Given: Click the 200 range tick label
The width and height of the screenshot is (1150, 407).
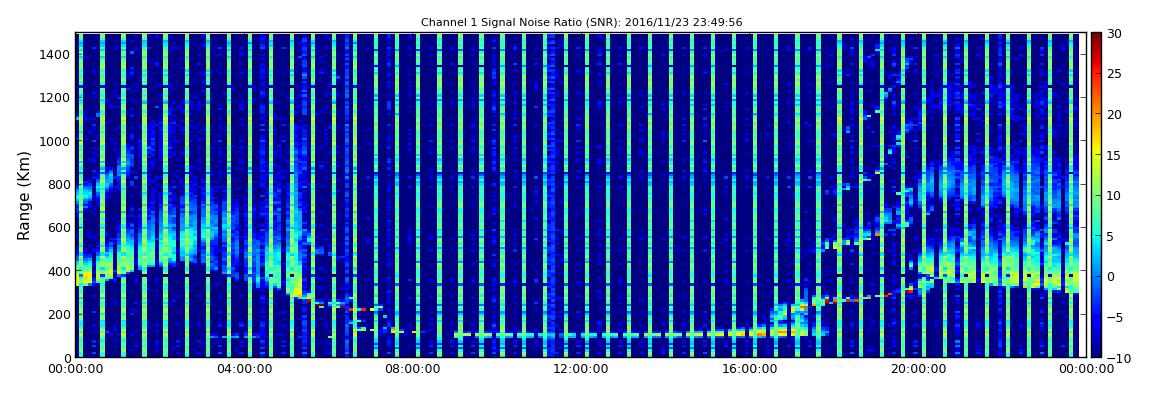Looking at the screenshot, I should 60,315.
